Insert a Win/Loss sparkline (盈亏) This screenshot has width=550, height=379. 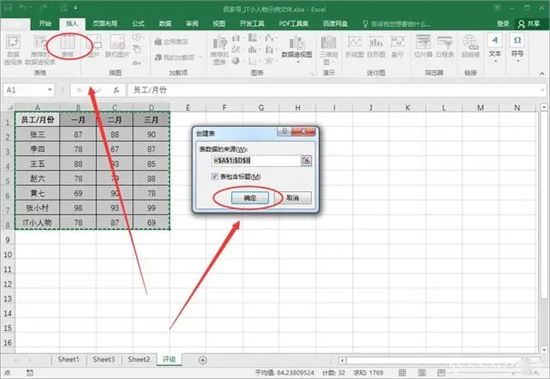click(398, 46)
